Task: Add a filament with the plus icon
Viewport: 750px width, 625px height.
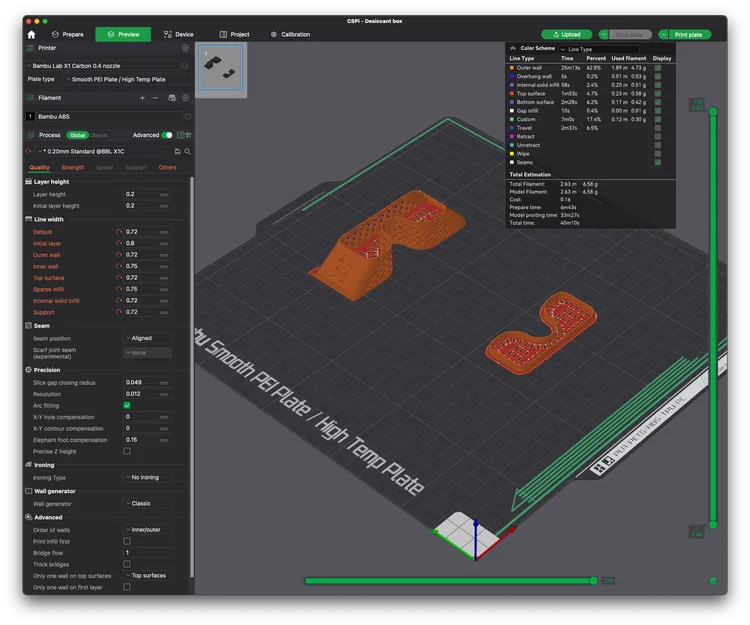Action: click(142, 98)
